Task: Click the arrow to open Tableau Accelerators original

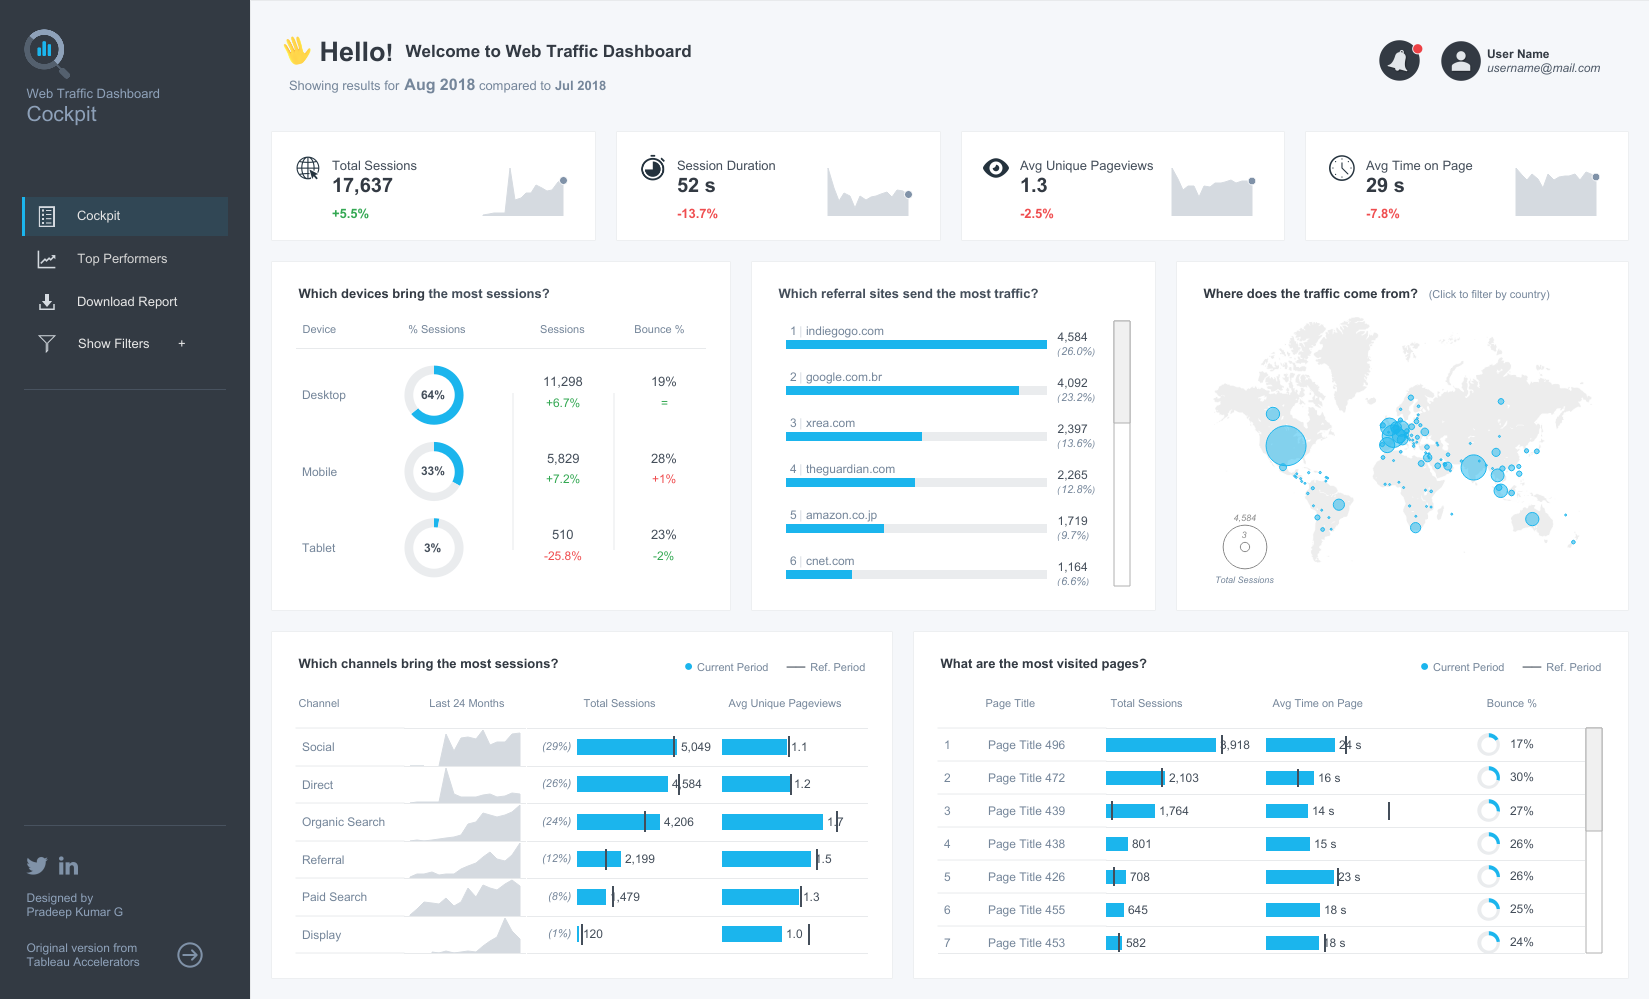Action: point(190,955)
